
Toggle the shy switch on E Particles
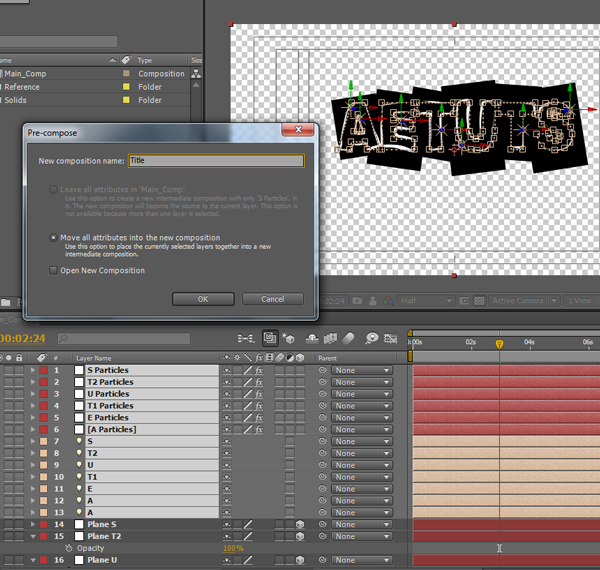[227, 418]
